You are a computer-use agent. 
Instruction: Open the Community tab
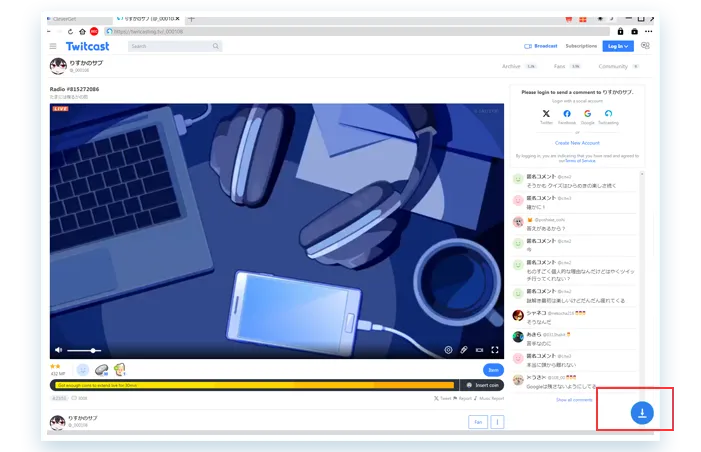pos(618,66)
